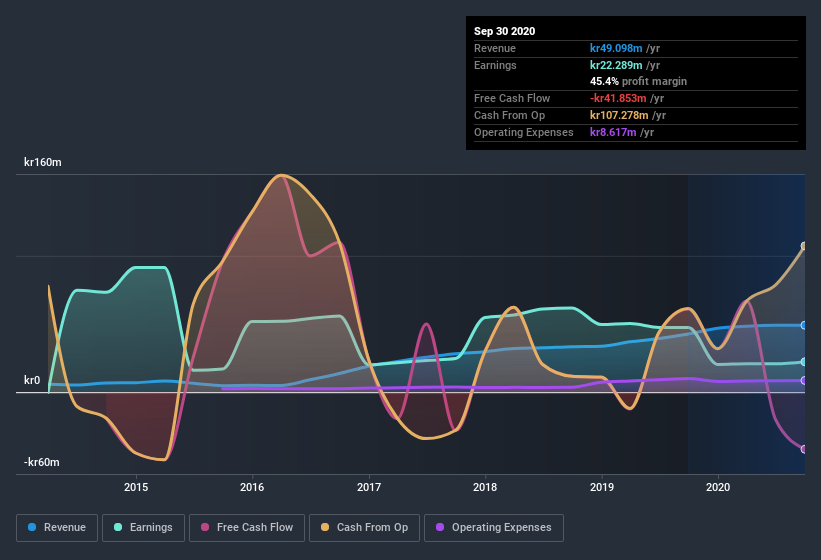The image size is (821, 560).
Task: Click the purple Operating Expenses dot
Action: [440, 527]
